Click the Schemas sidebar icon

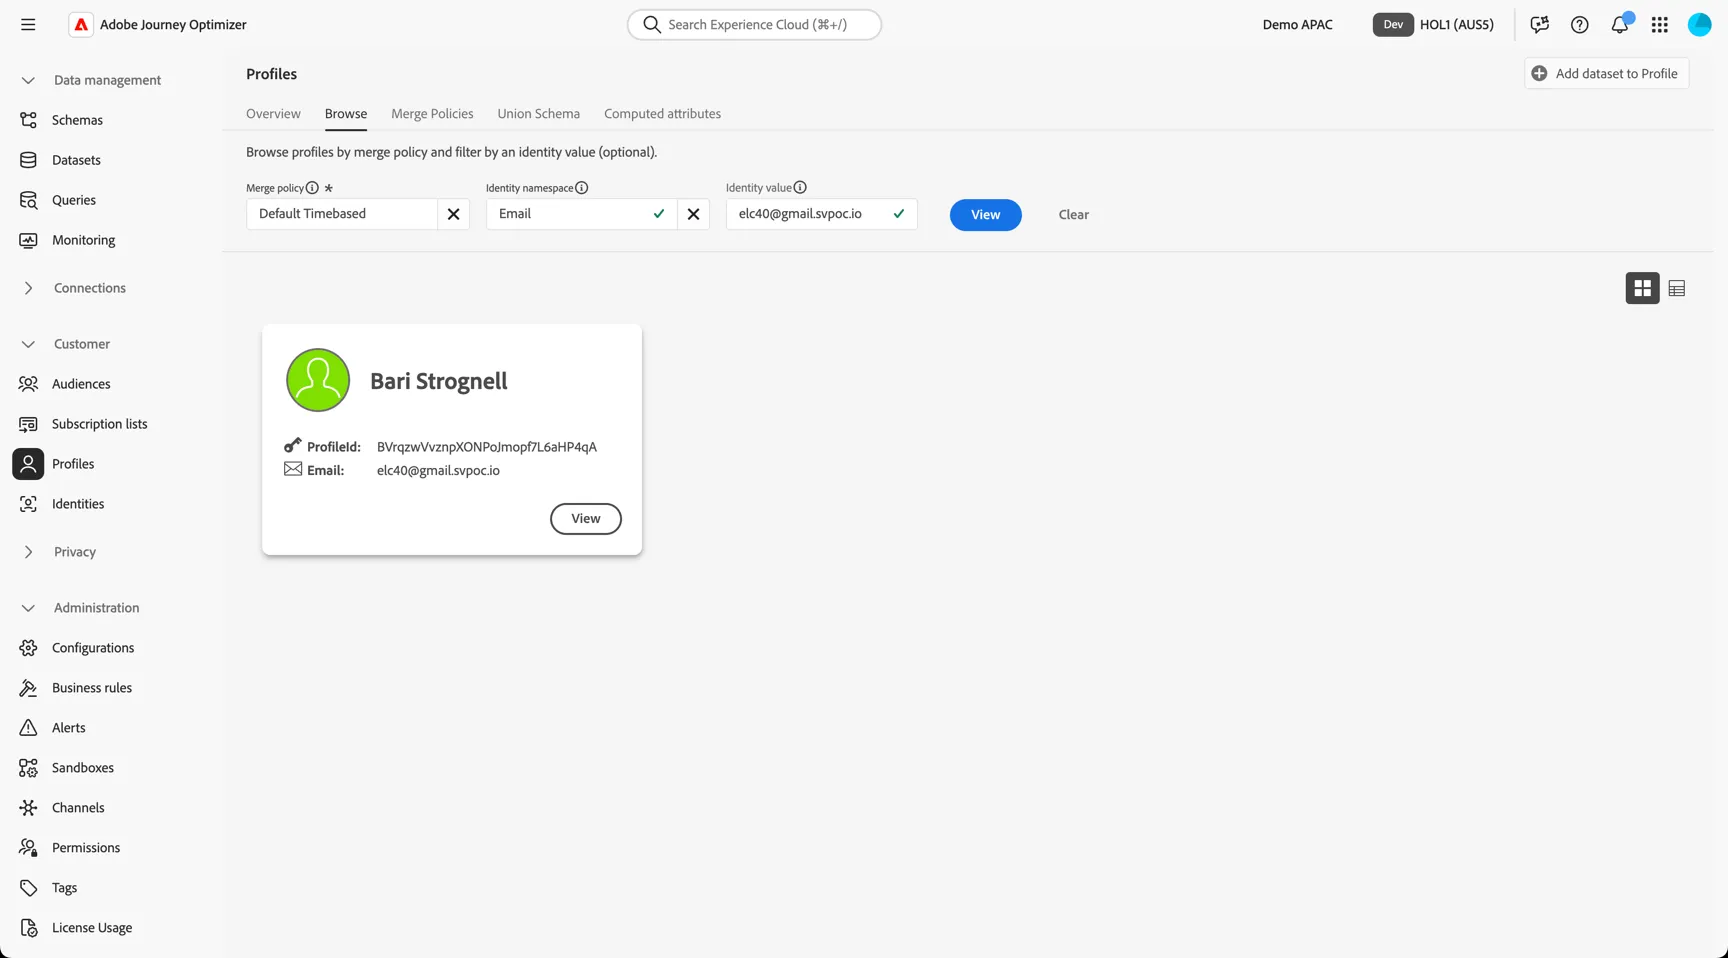[28, 120]
